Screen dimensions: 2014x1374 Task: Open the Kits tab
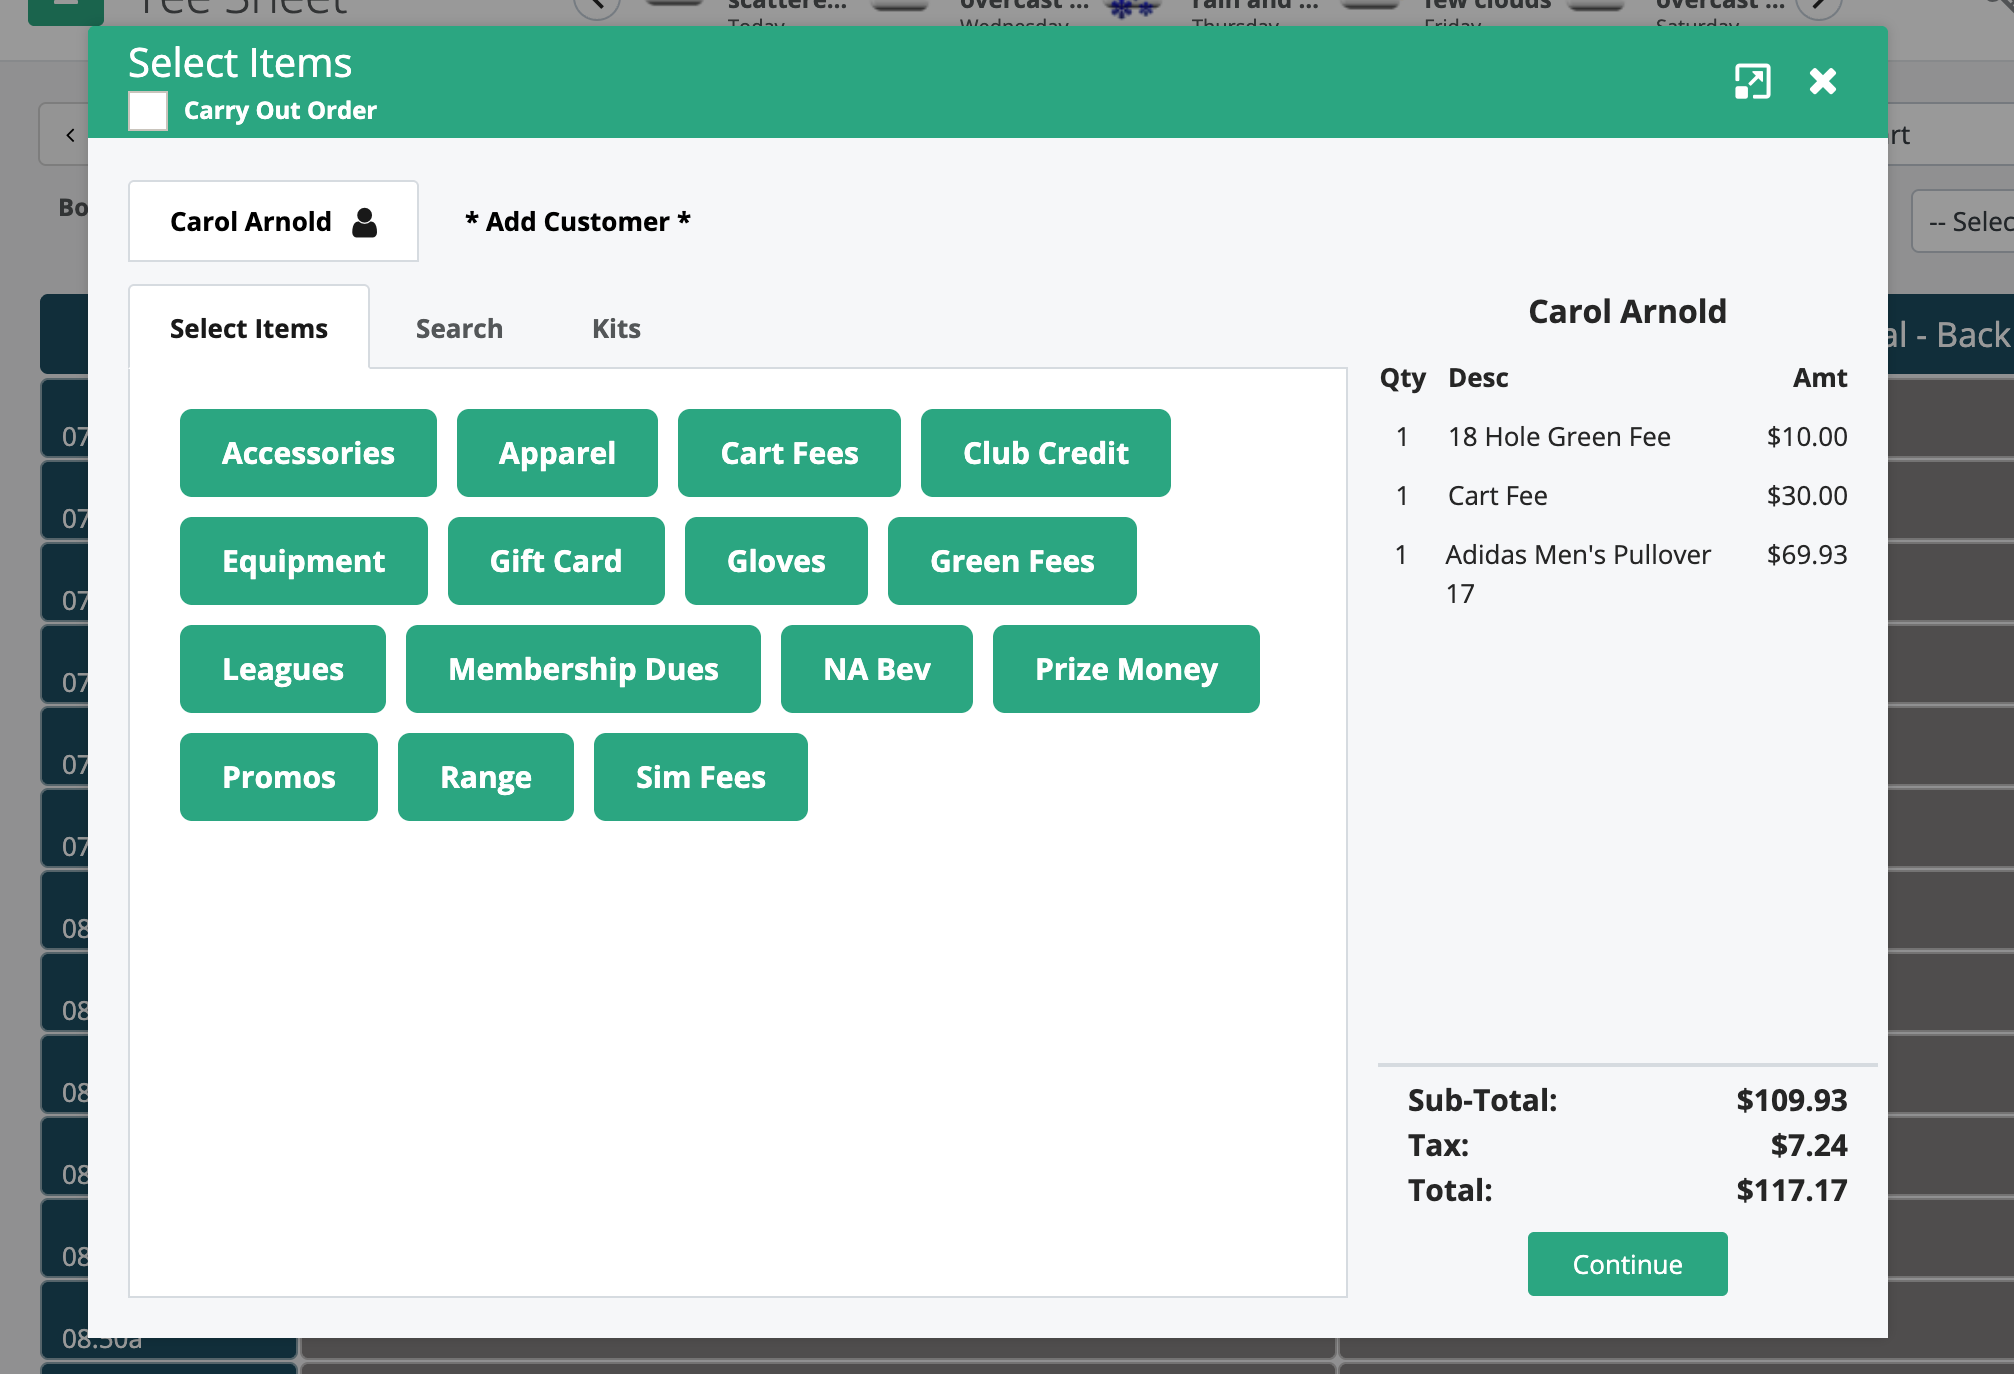coord(614,328)
